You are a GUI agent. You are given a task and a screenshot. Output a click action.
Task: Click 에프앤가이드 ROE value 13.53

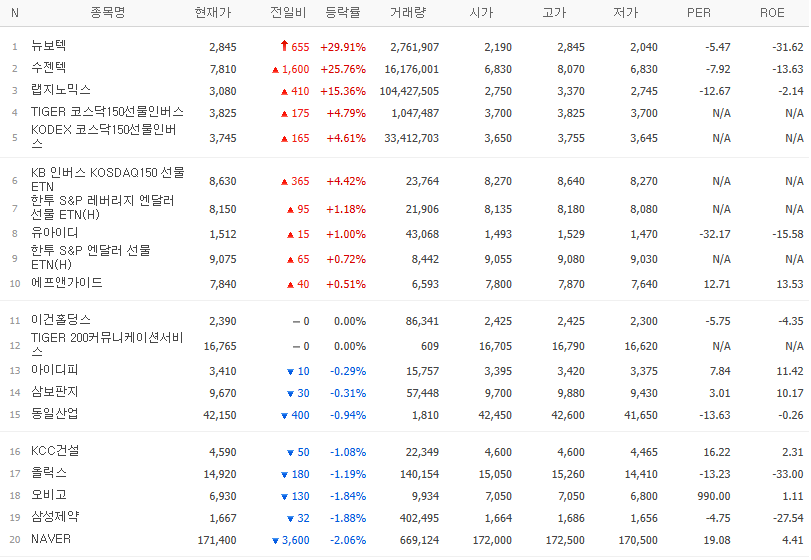(x=790, y=284)
